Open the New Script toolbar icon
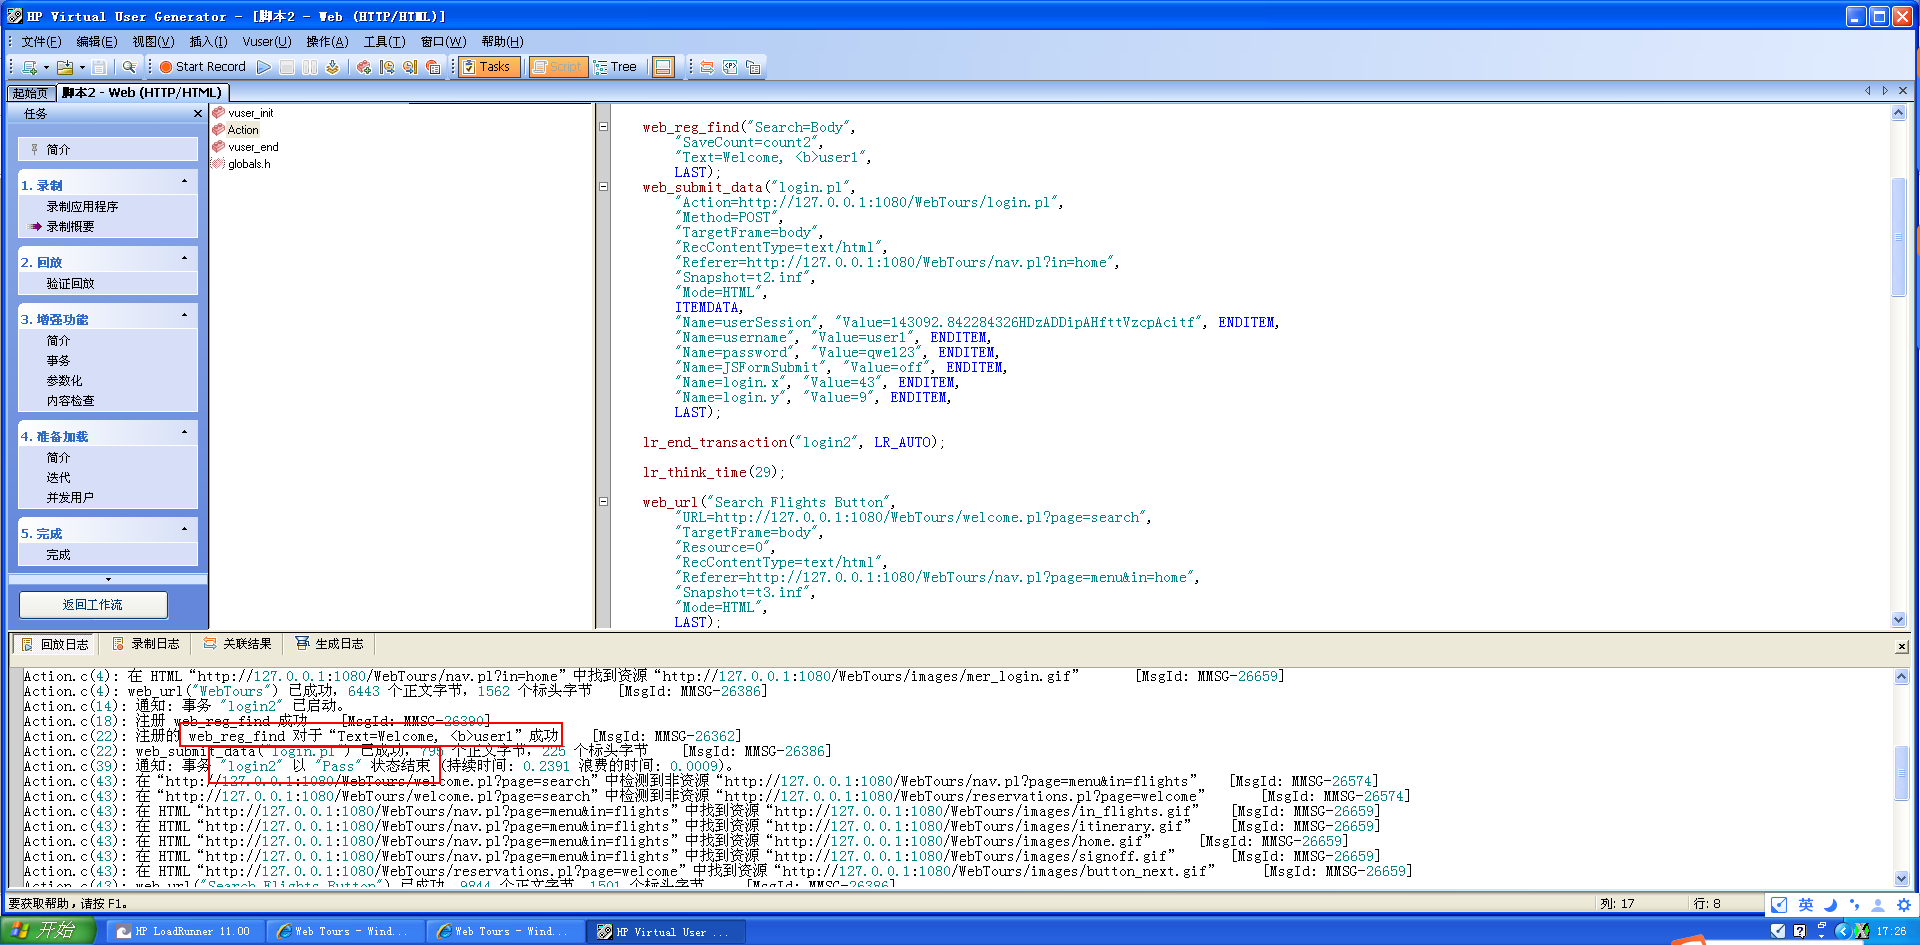1920x945 pixels. point(30,67)
